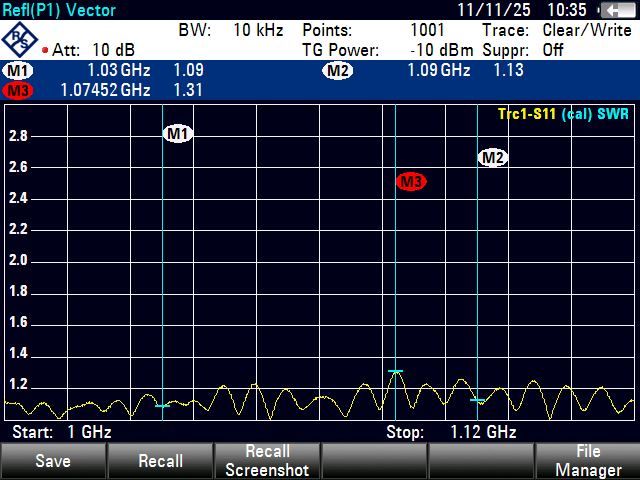The image size is (640, 480).
Task: Click the M2 cyan marker tick on trace
Action: (477, 400)
